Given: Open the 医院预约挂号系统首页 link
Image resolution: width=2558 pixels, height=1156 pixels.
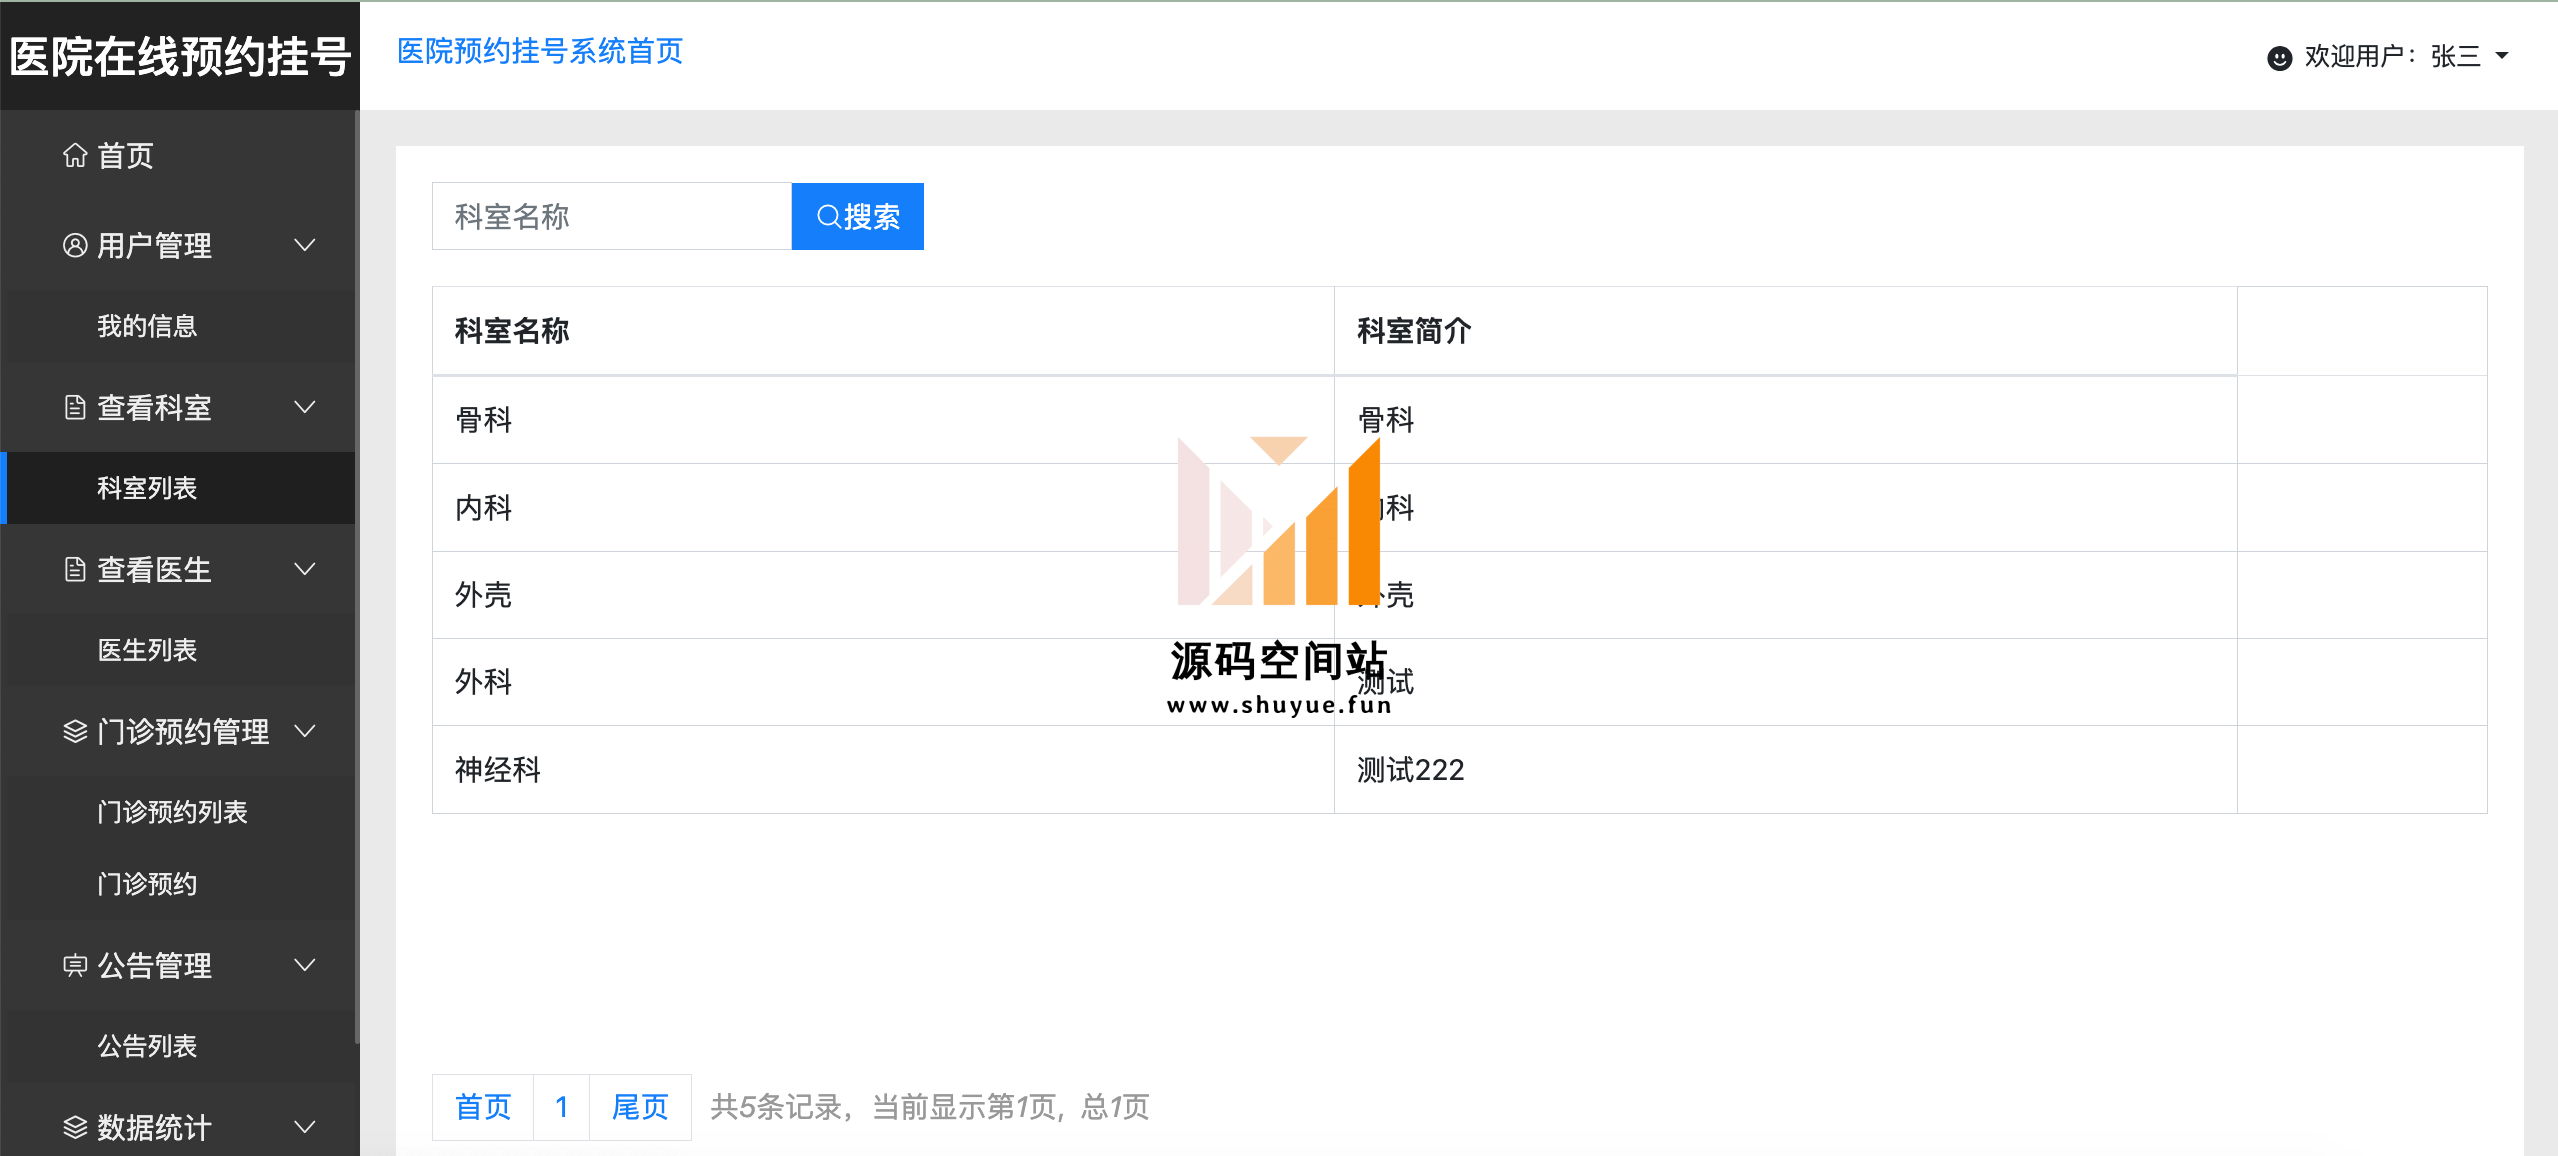Looking at the screenshot, I should (540, 51).
